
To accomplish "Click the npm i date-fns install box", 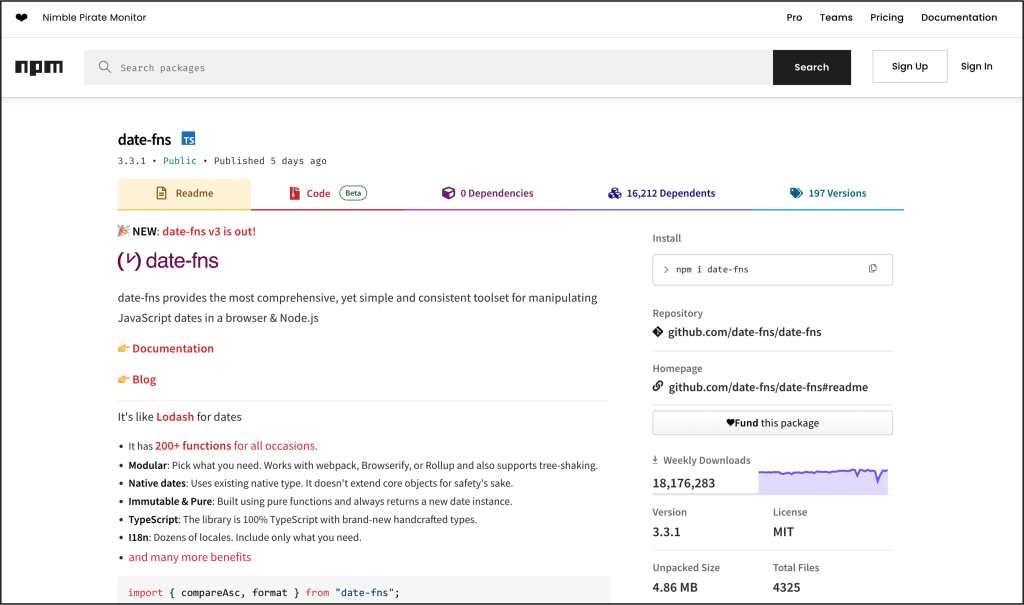I will [x=773, y=269].
